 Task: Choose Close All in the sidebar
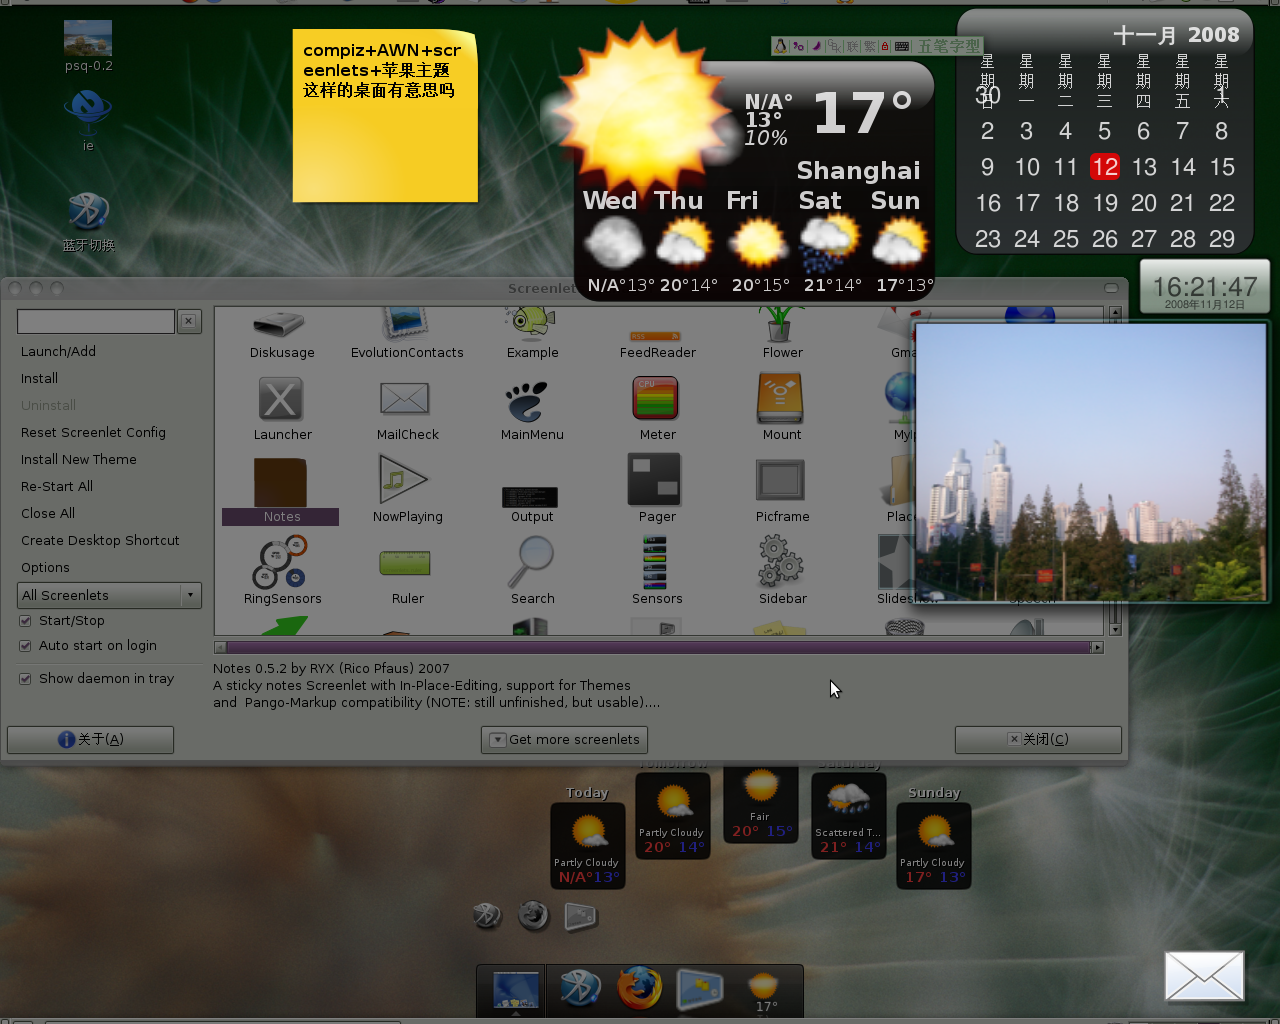[x=47, y=513]
